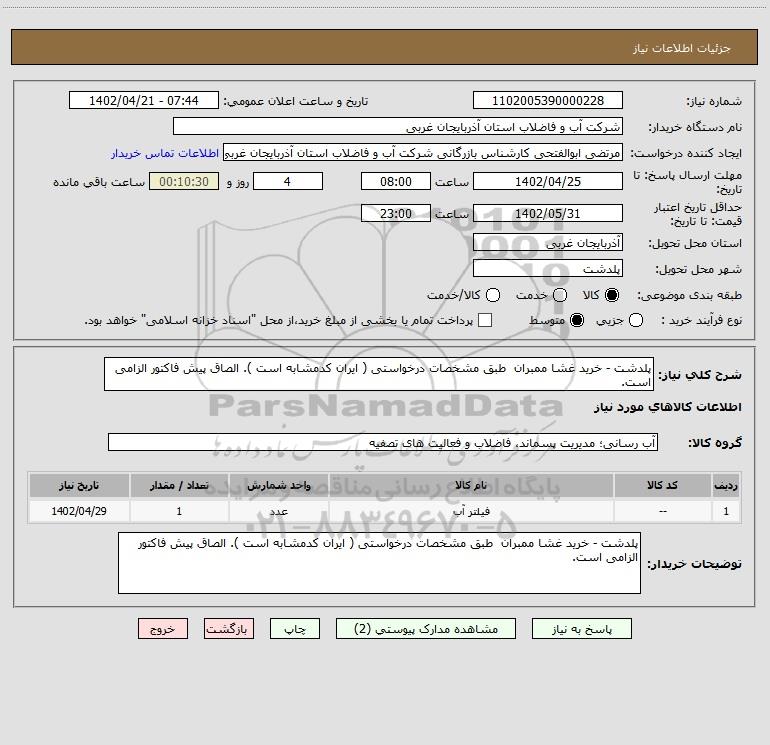Click the ردیف column header
Viewport: 770px width, 745px height.
coord(726,485)
